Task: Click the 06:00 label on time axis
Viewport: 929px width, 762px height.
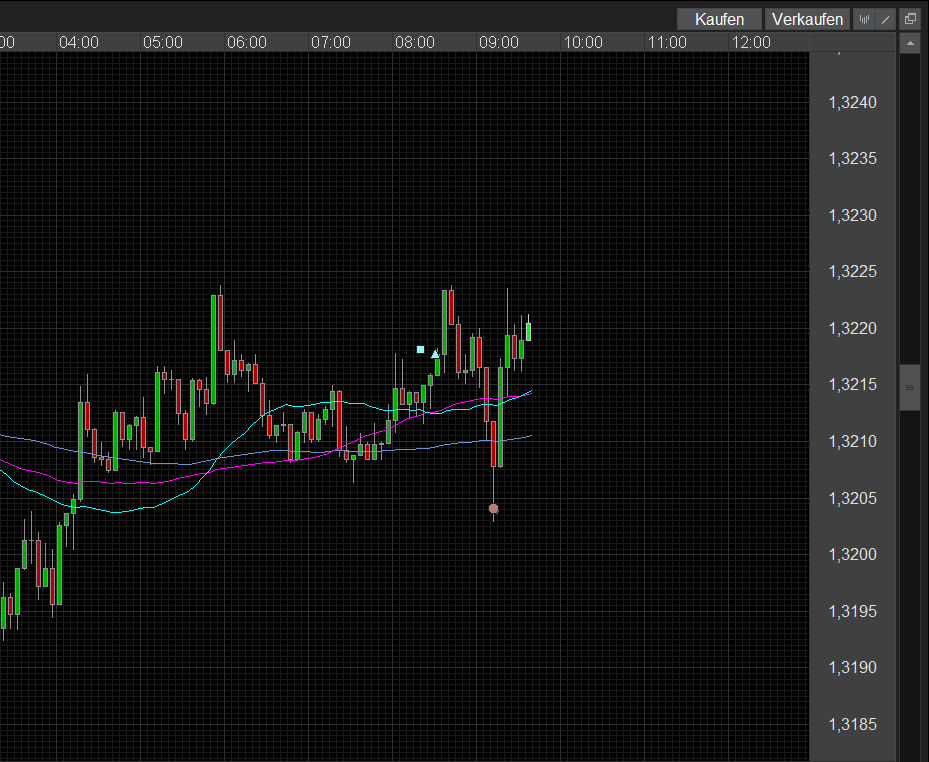Action: 247,42
